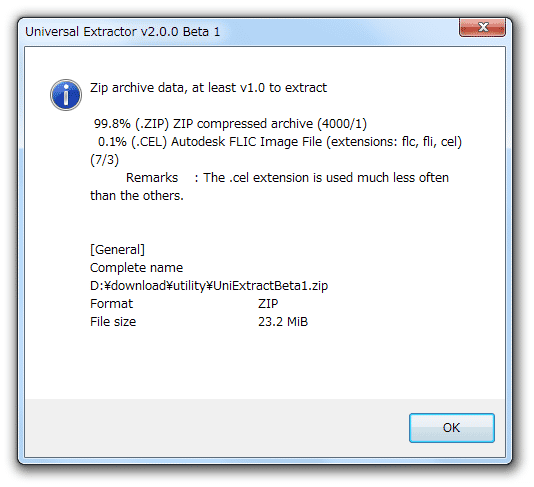This screenshot has width=534, height=487.
Task: Click the (7/3) text
Action: pos(105,160)
